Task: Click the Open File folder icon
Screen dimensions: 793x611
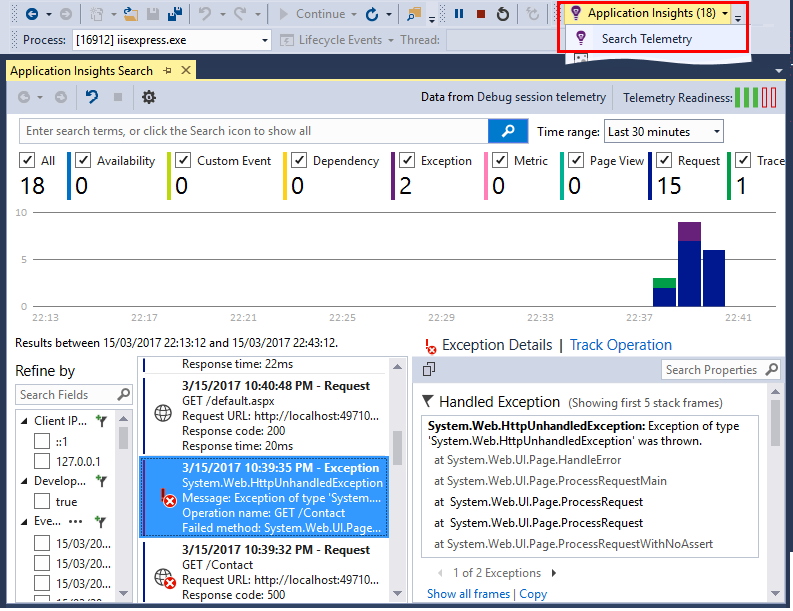Action: click(130, 14)
